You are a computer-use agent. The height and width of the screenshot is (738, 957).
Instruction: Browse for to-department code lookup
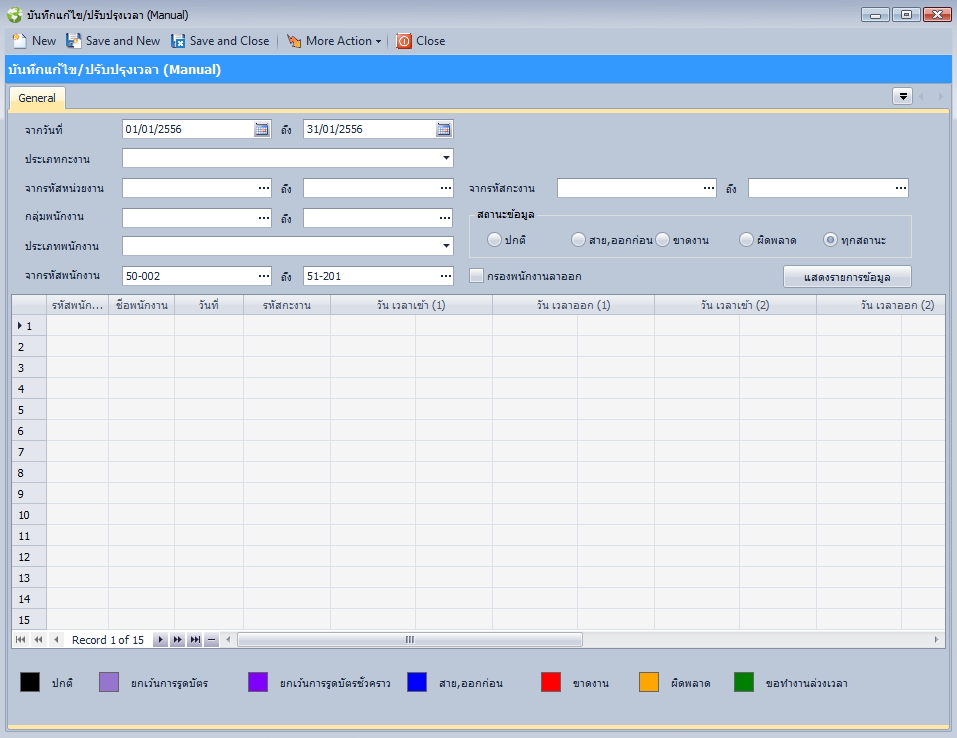(446, 188)
